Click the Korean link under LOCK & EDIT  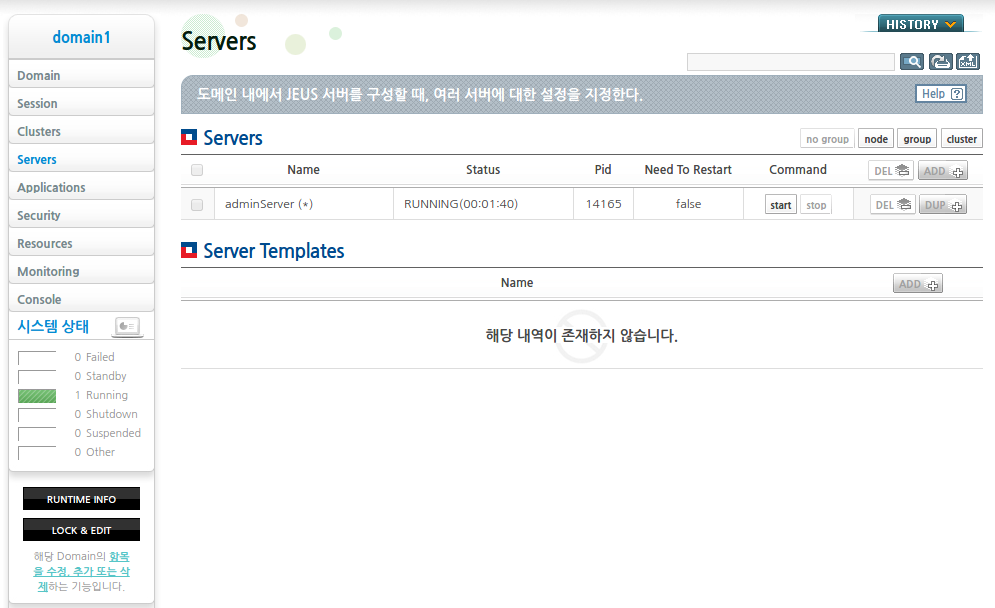(82, 571)
